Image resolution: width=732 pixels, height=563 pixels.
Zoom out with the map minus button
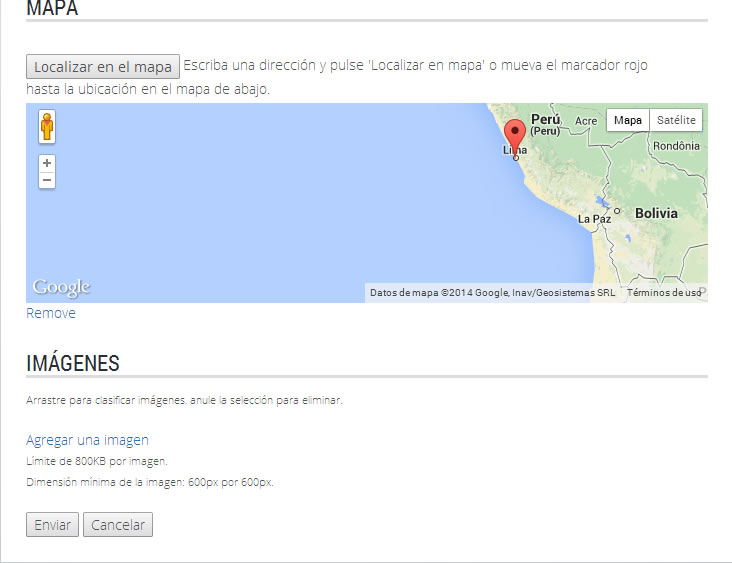(x=47, y=180)
